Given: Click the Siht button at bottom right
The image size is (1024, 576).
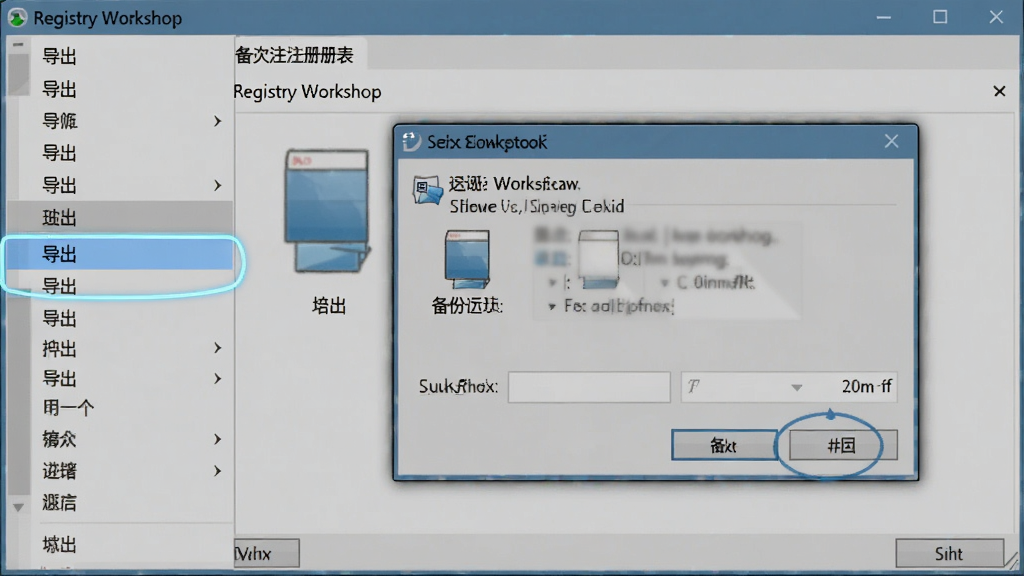Looking at the screenshot, I should 949,554.
